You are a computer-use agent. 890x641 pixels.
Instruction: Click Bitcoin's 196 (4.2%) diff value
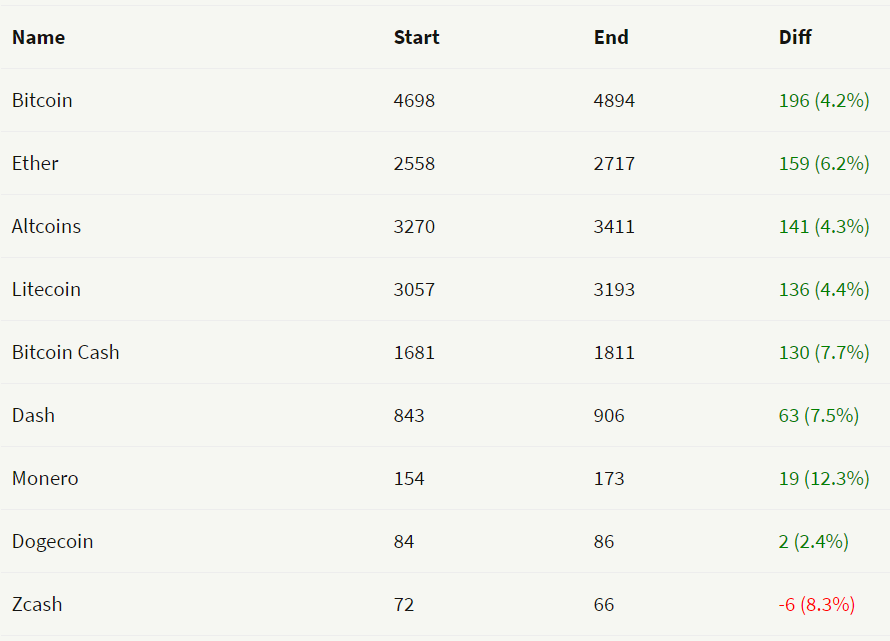click(x=823, y=100)
